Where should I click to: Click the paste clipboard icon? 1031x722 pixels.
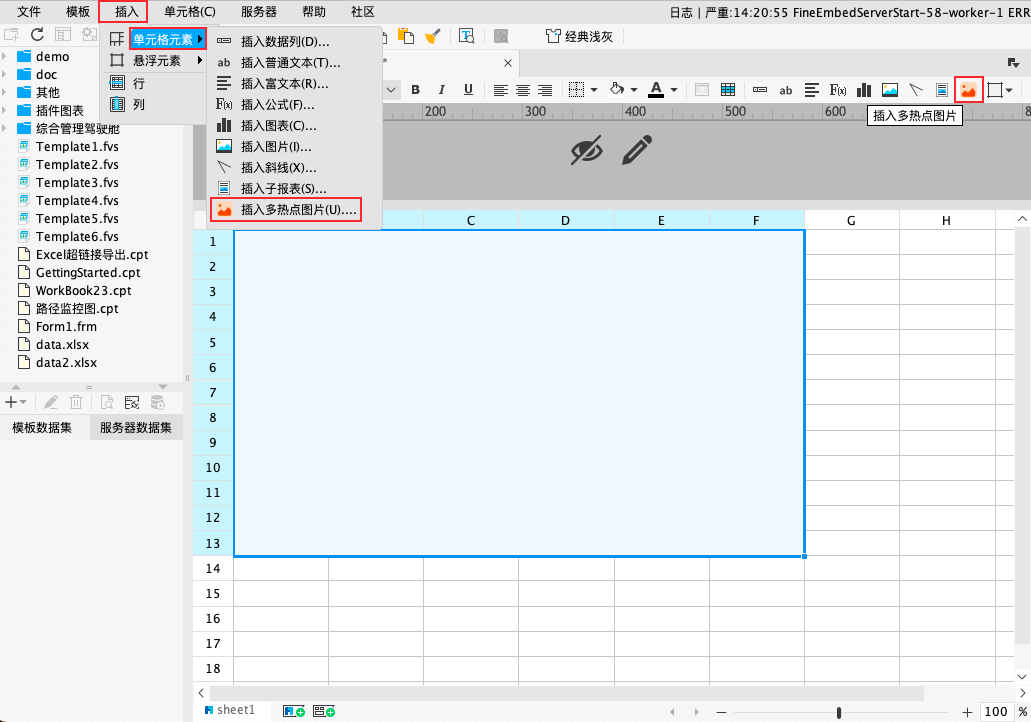click(406, 36)
